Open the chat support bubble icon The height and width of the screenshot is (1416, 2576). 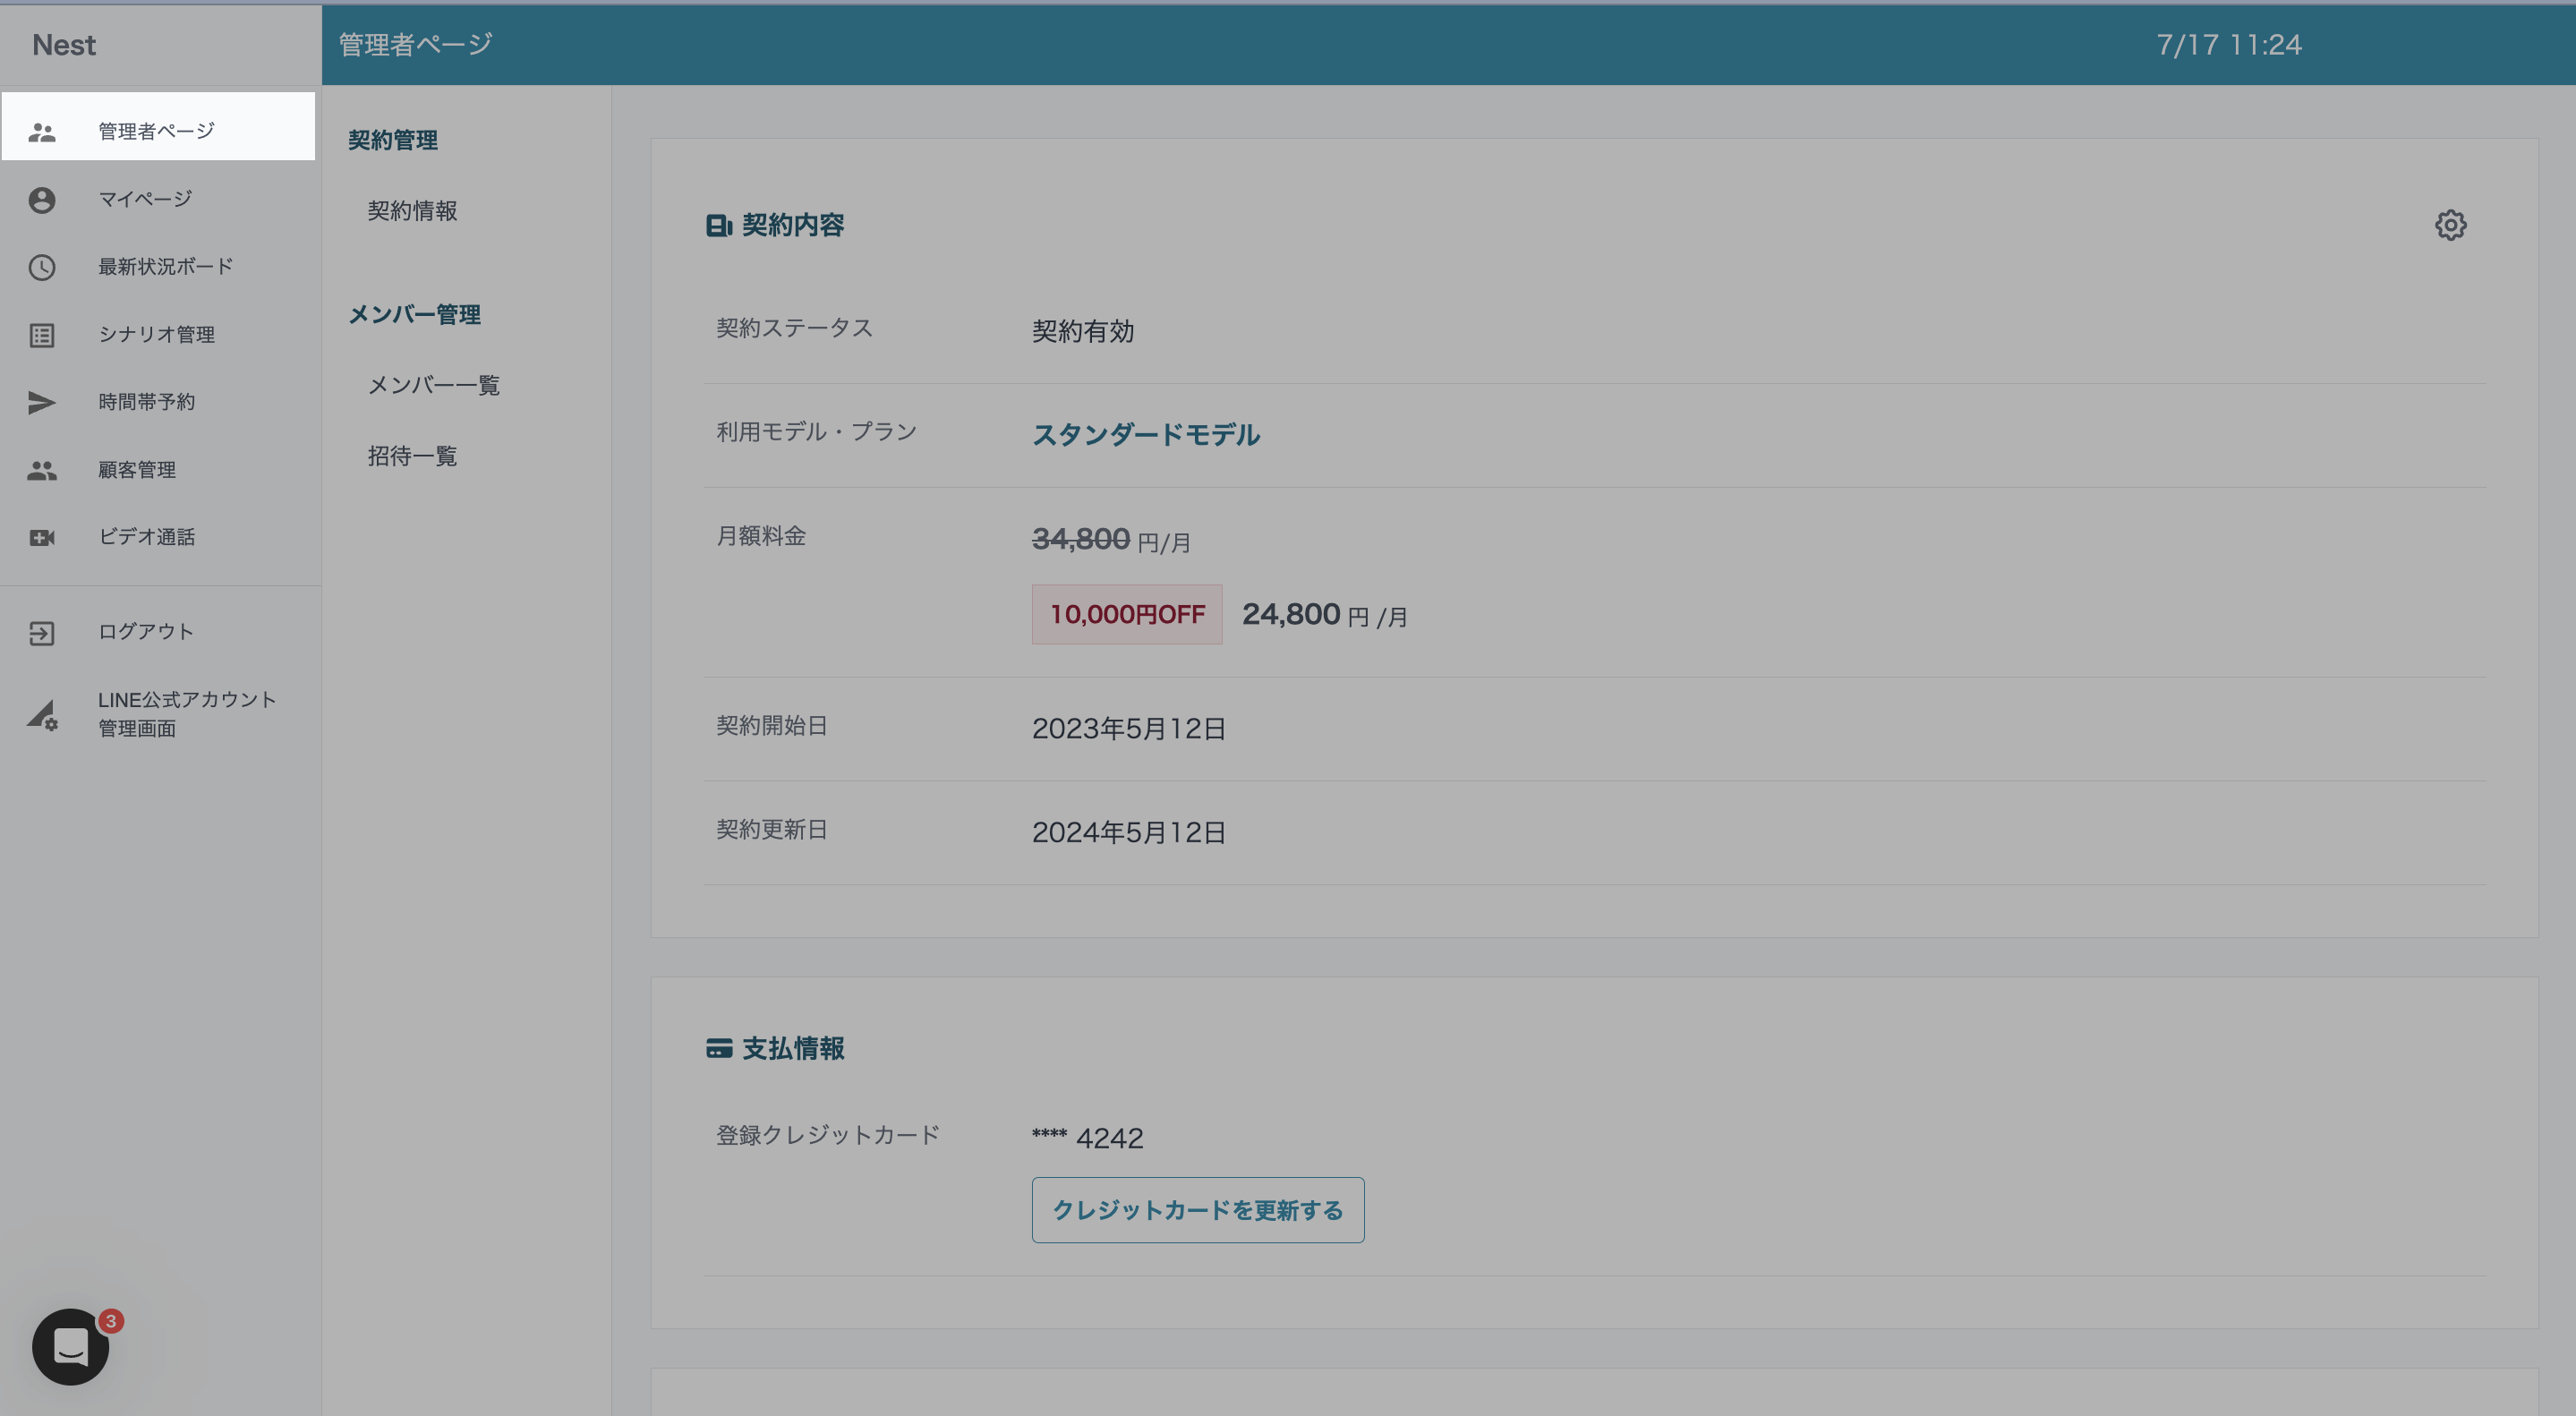click(70, 1346)
